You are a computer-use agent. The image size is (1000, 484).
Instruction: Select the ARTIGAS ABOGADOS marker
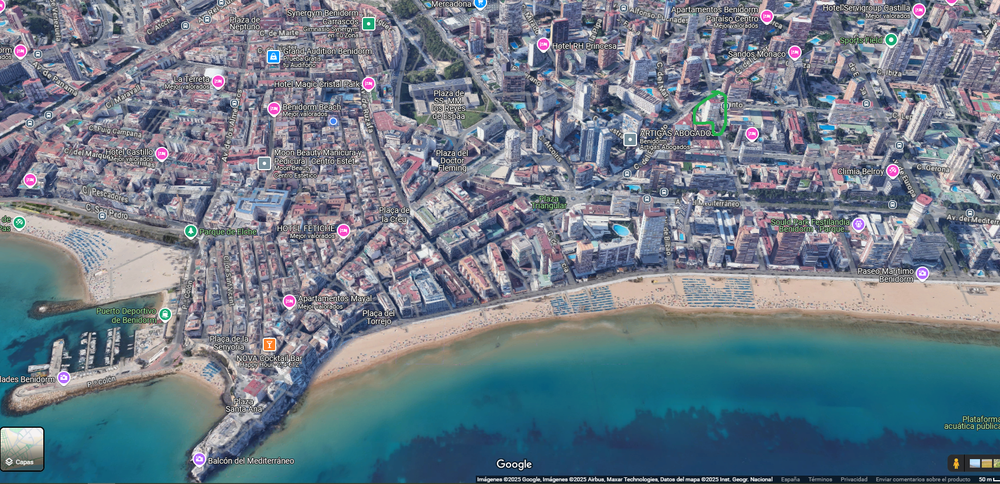[630, 139]
